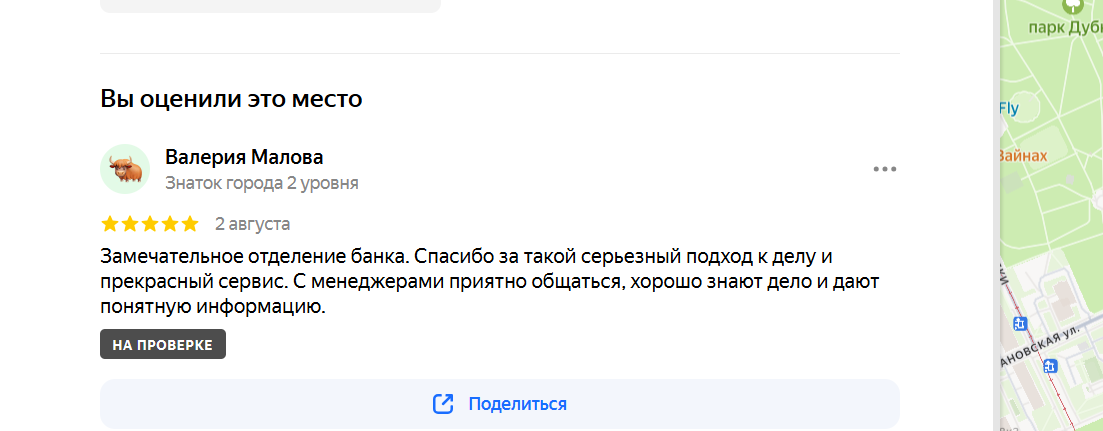This screenshot has height=431, width=1103.
Task: Click the review text about отделение банка
Action: (490, 281)
